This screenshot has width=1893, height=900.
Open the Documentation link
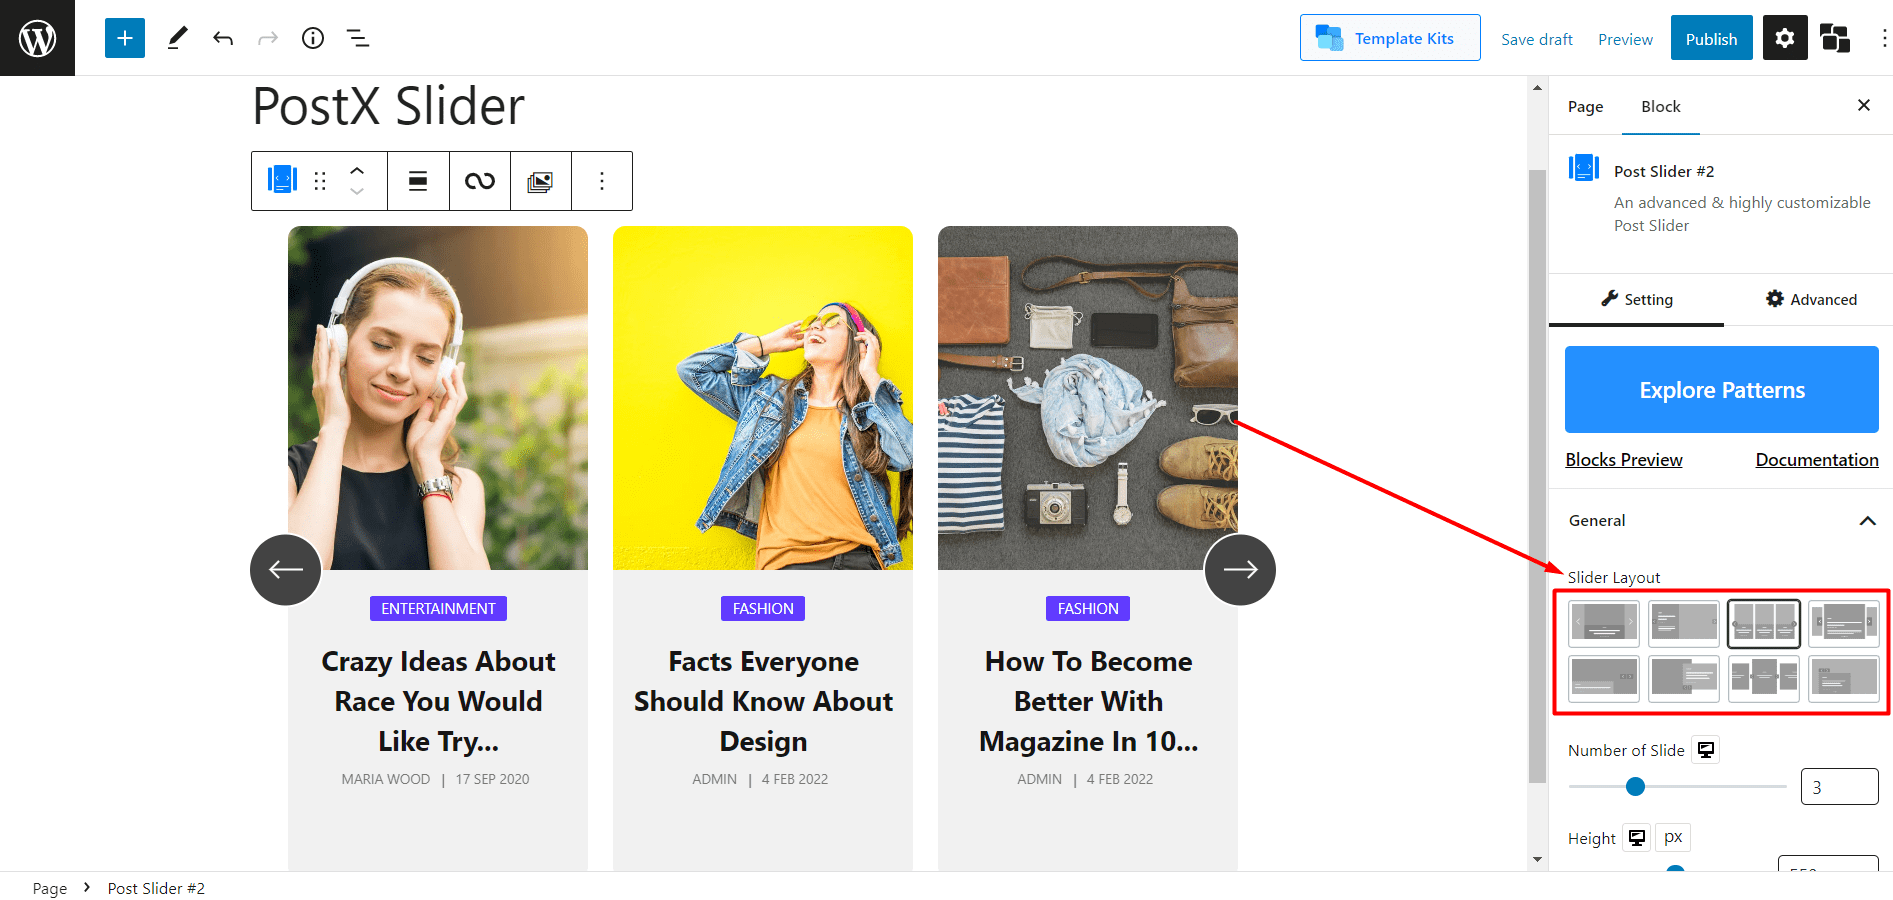(1817, 460)
